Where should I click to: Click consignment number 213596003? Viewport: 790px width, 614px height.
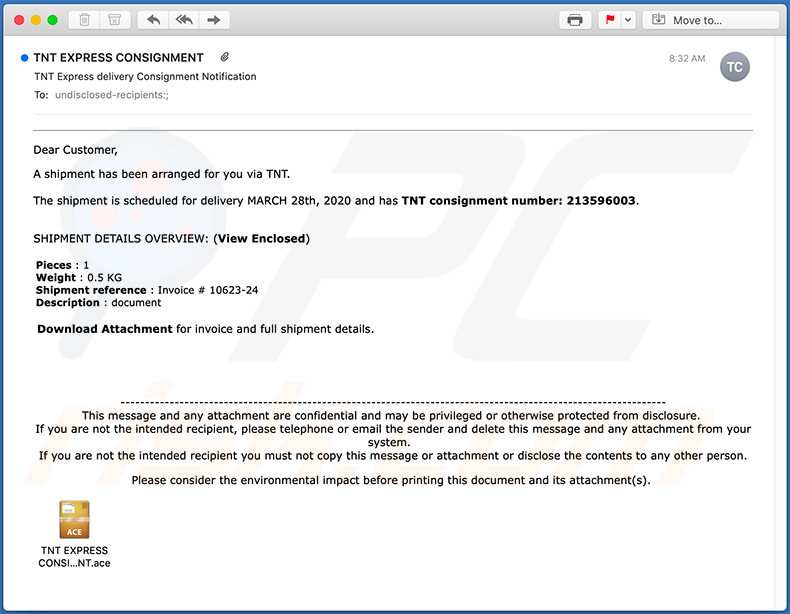[x=601, y=200]
